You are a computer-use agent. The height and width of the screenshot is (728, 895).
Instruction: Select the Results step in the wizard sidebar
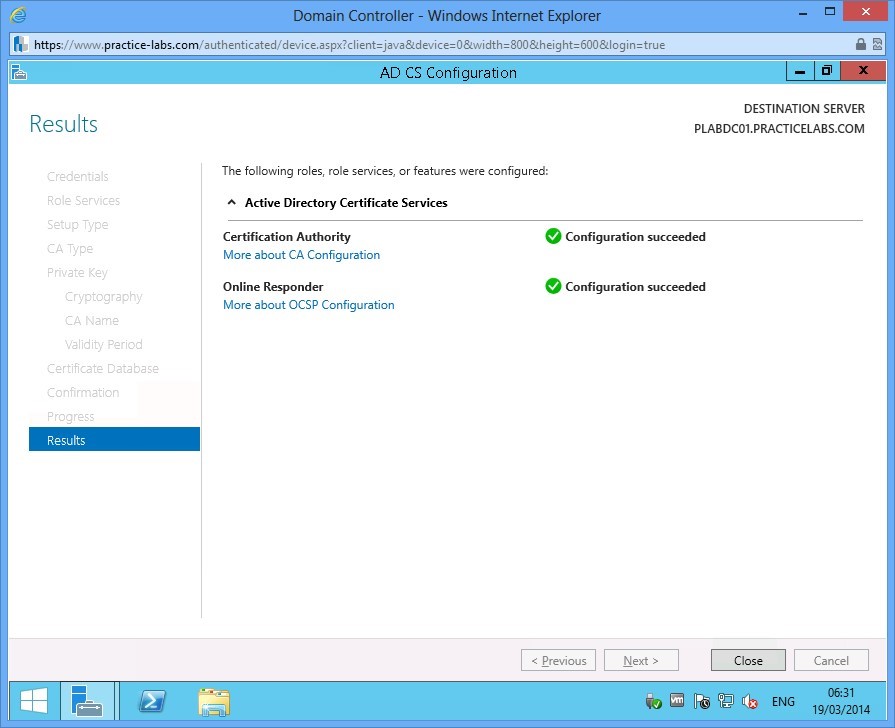pyautogui.click(x=66, y=440)
